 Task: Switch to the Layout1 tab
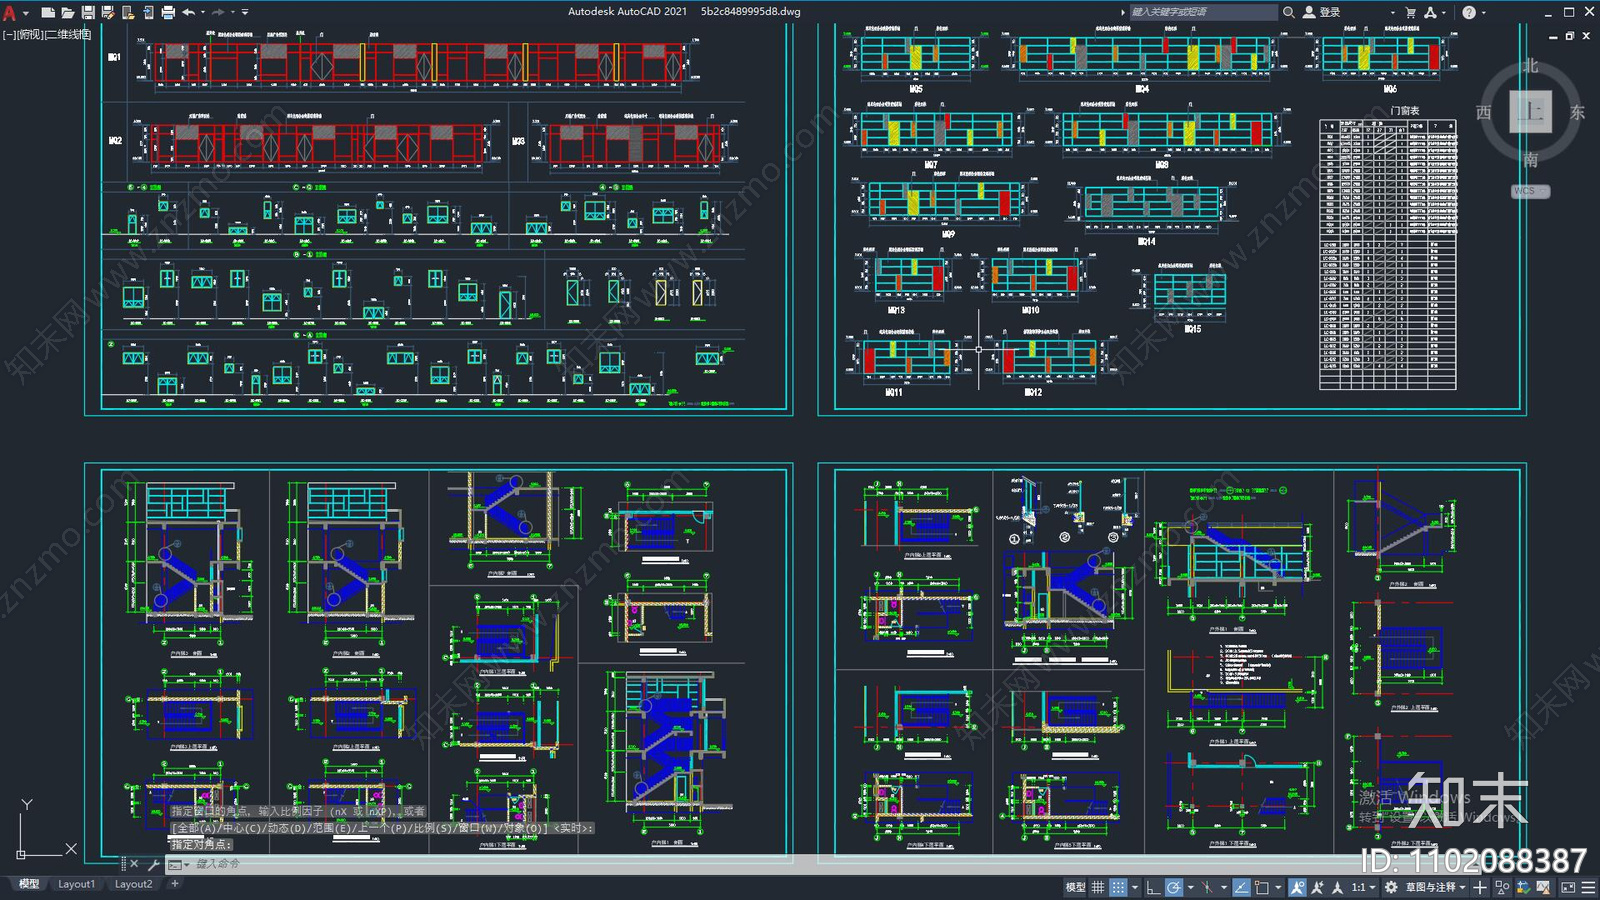click(76, 884)
